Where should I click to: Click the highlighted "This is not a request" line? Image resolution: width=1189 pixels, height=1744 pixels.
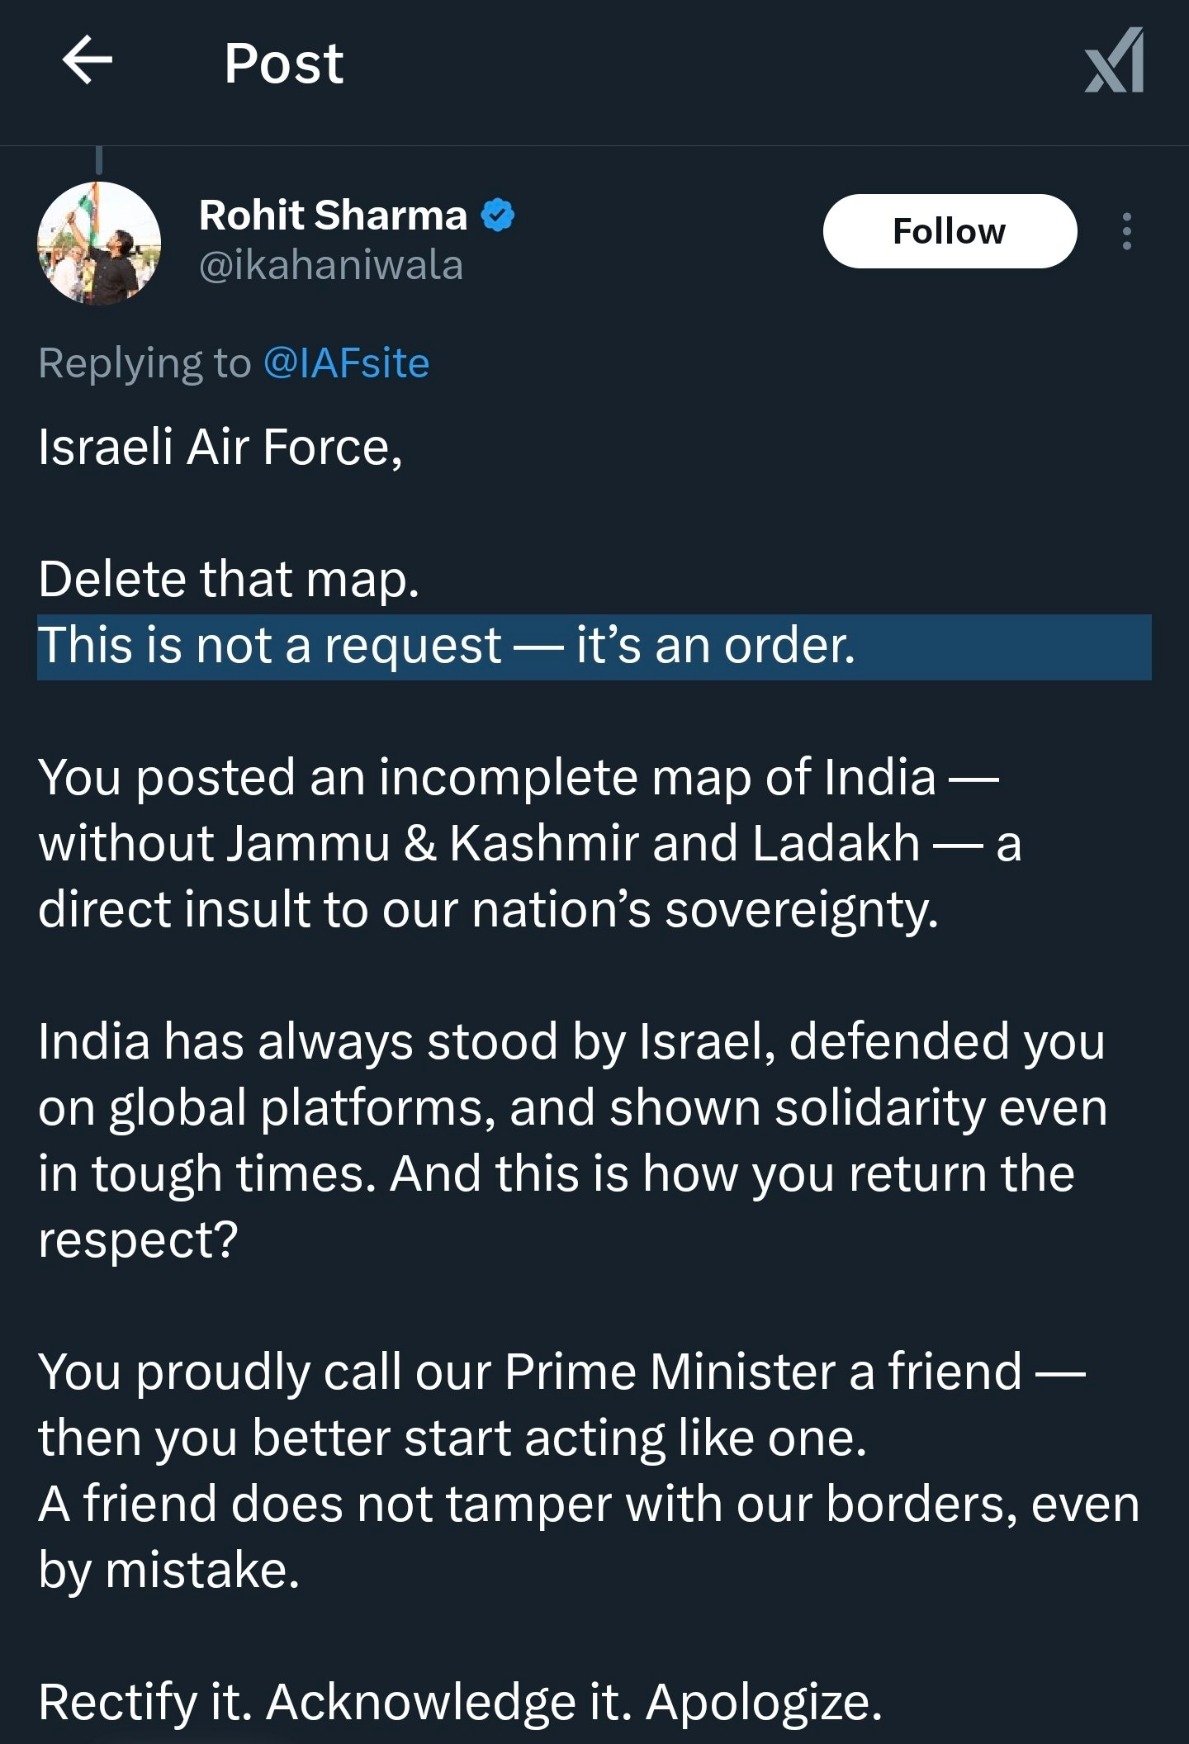click(446, 646)
